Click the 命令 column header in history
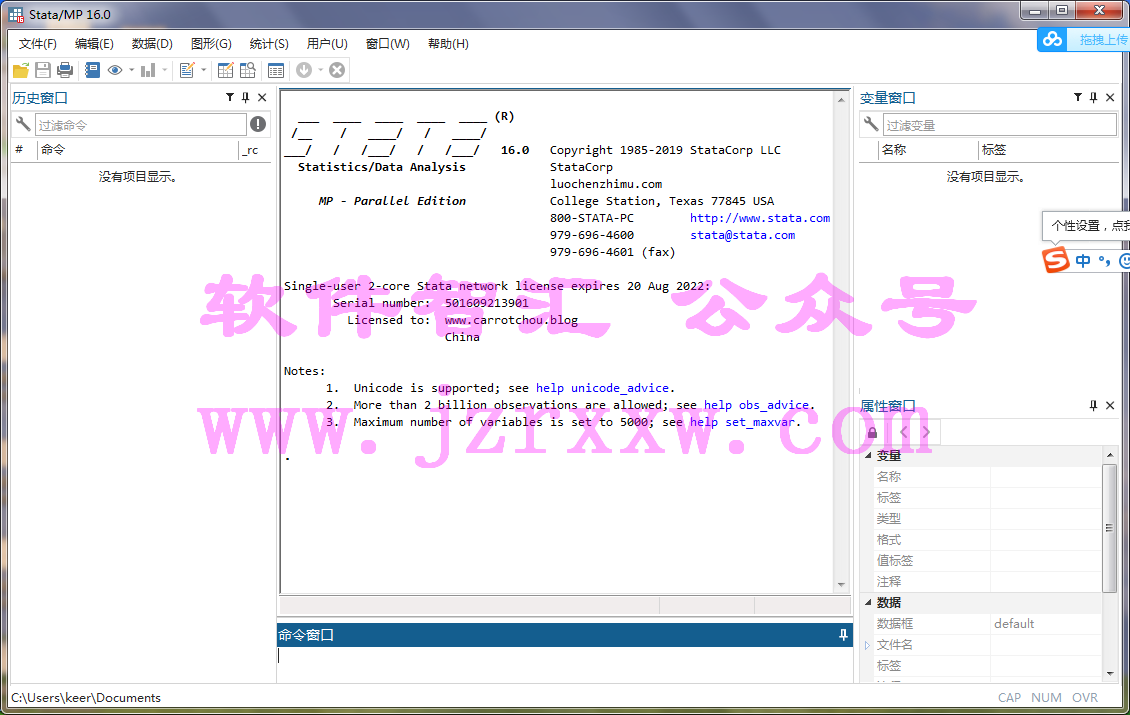The image size is (1130, 715). 137,150
